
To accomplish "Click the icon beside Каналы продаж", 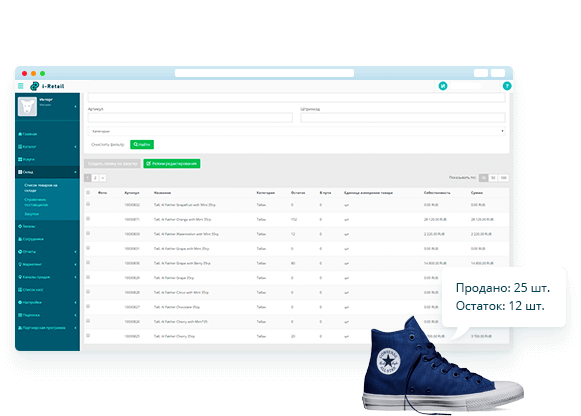I will tap(20, 277).
